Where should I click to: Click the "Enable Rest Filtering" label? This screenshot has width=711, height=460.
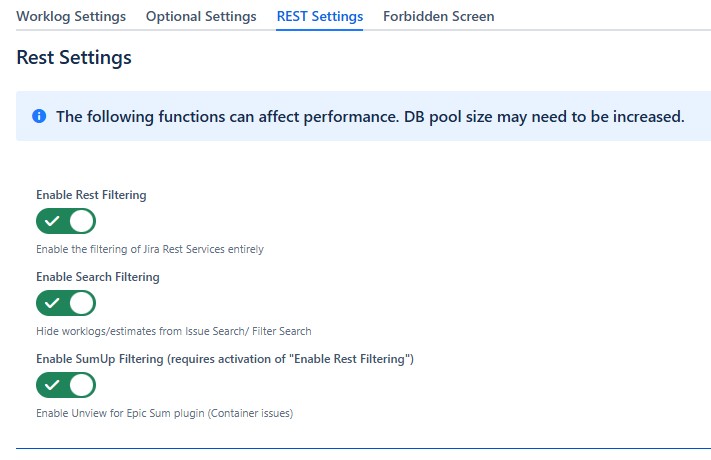click(91, 195)
